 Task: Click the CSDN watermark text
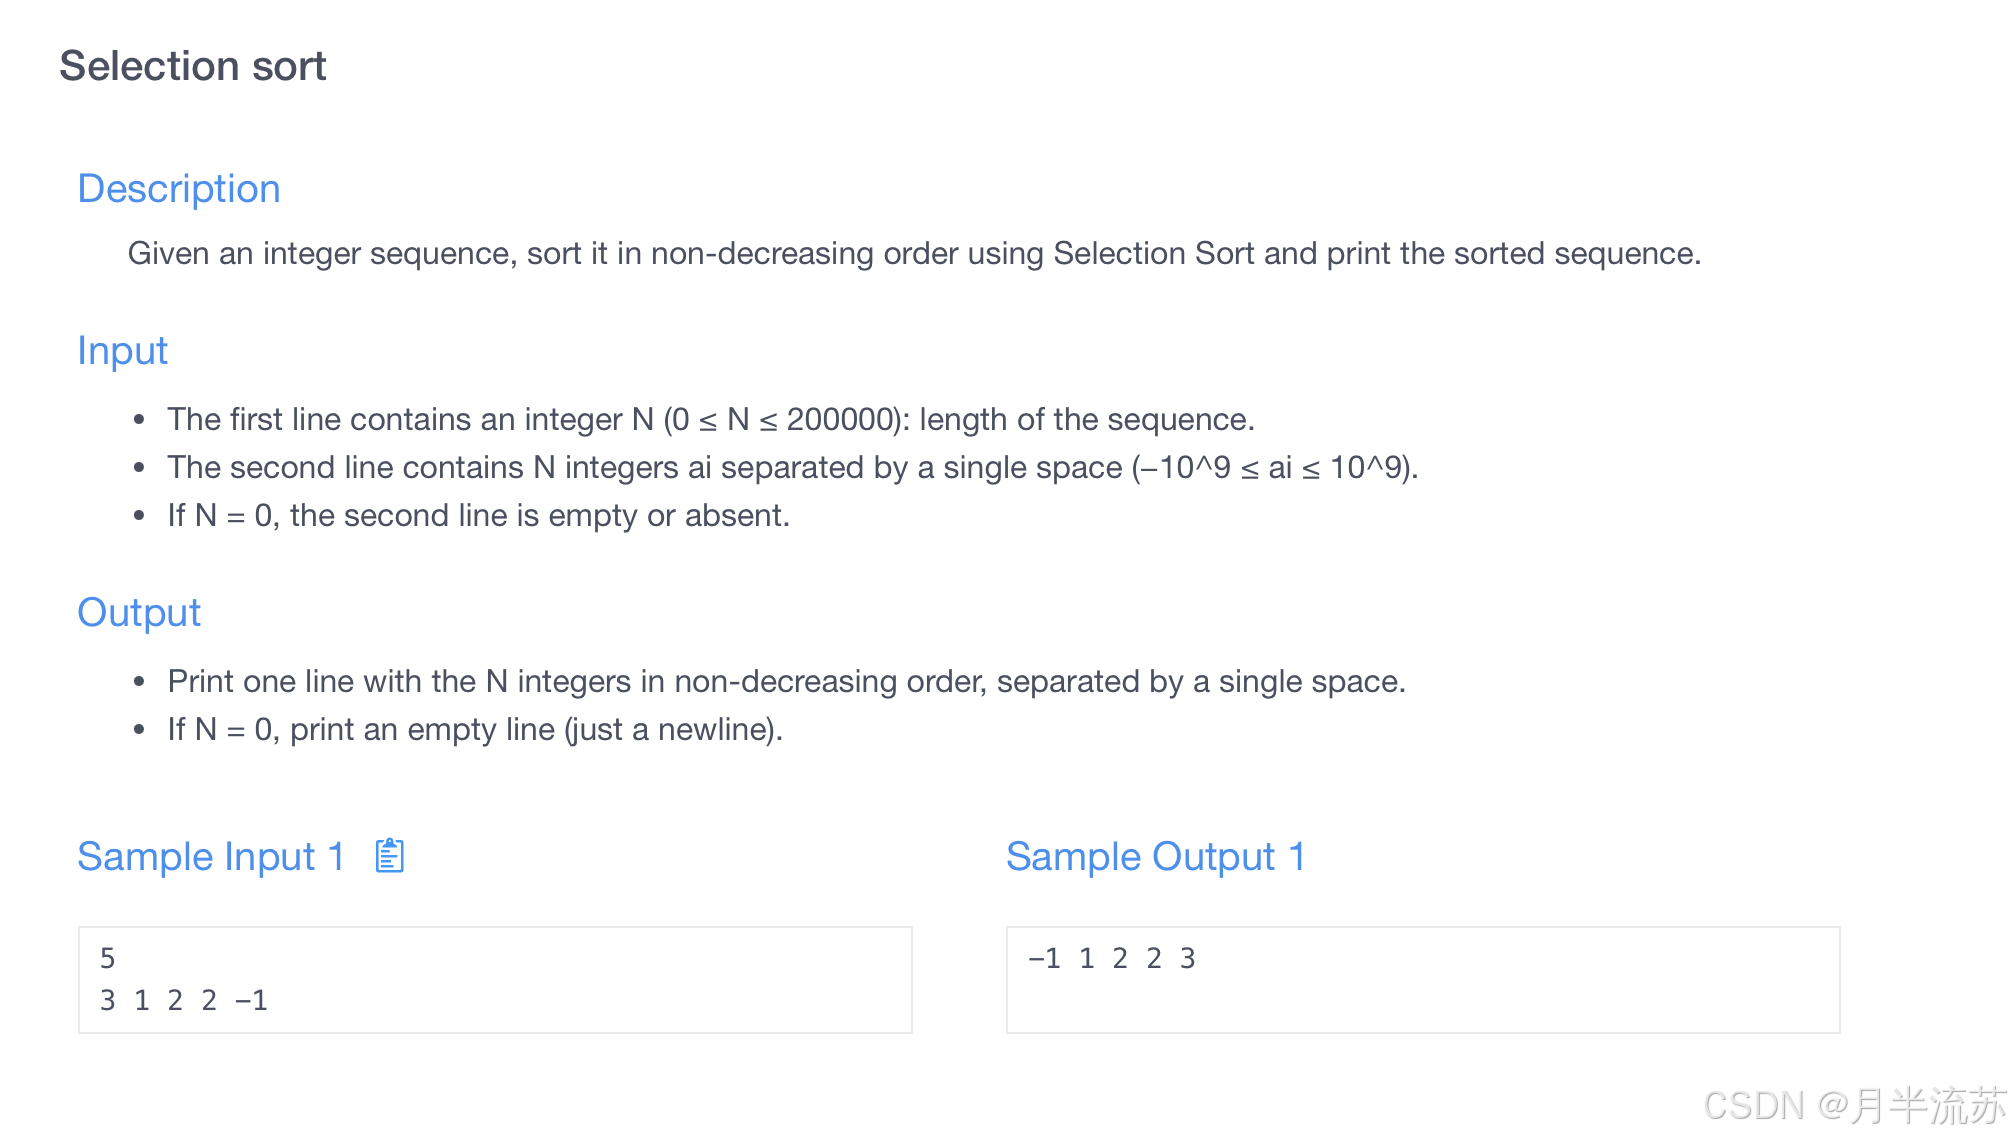point(1754,1106)
